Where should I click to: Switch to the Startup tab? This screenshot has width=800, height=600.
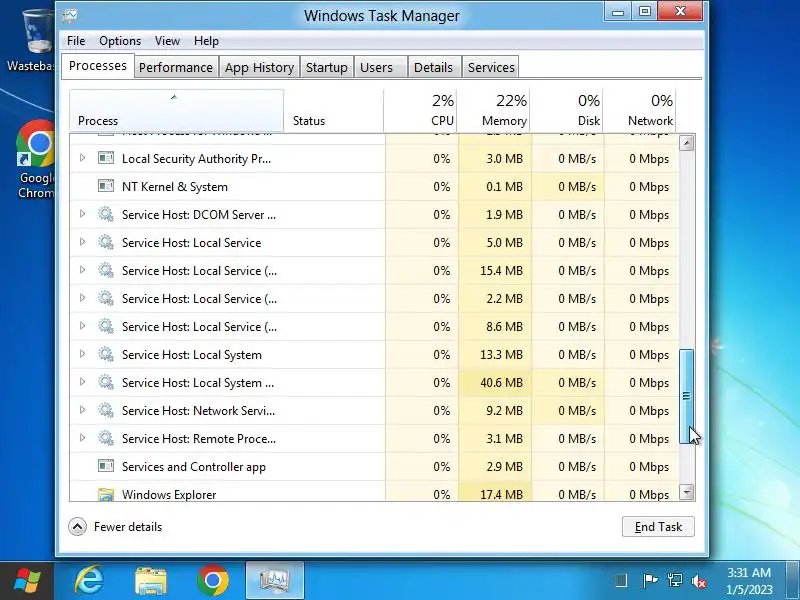pyautogui.click(x=327, y=67)
